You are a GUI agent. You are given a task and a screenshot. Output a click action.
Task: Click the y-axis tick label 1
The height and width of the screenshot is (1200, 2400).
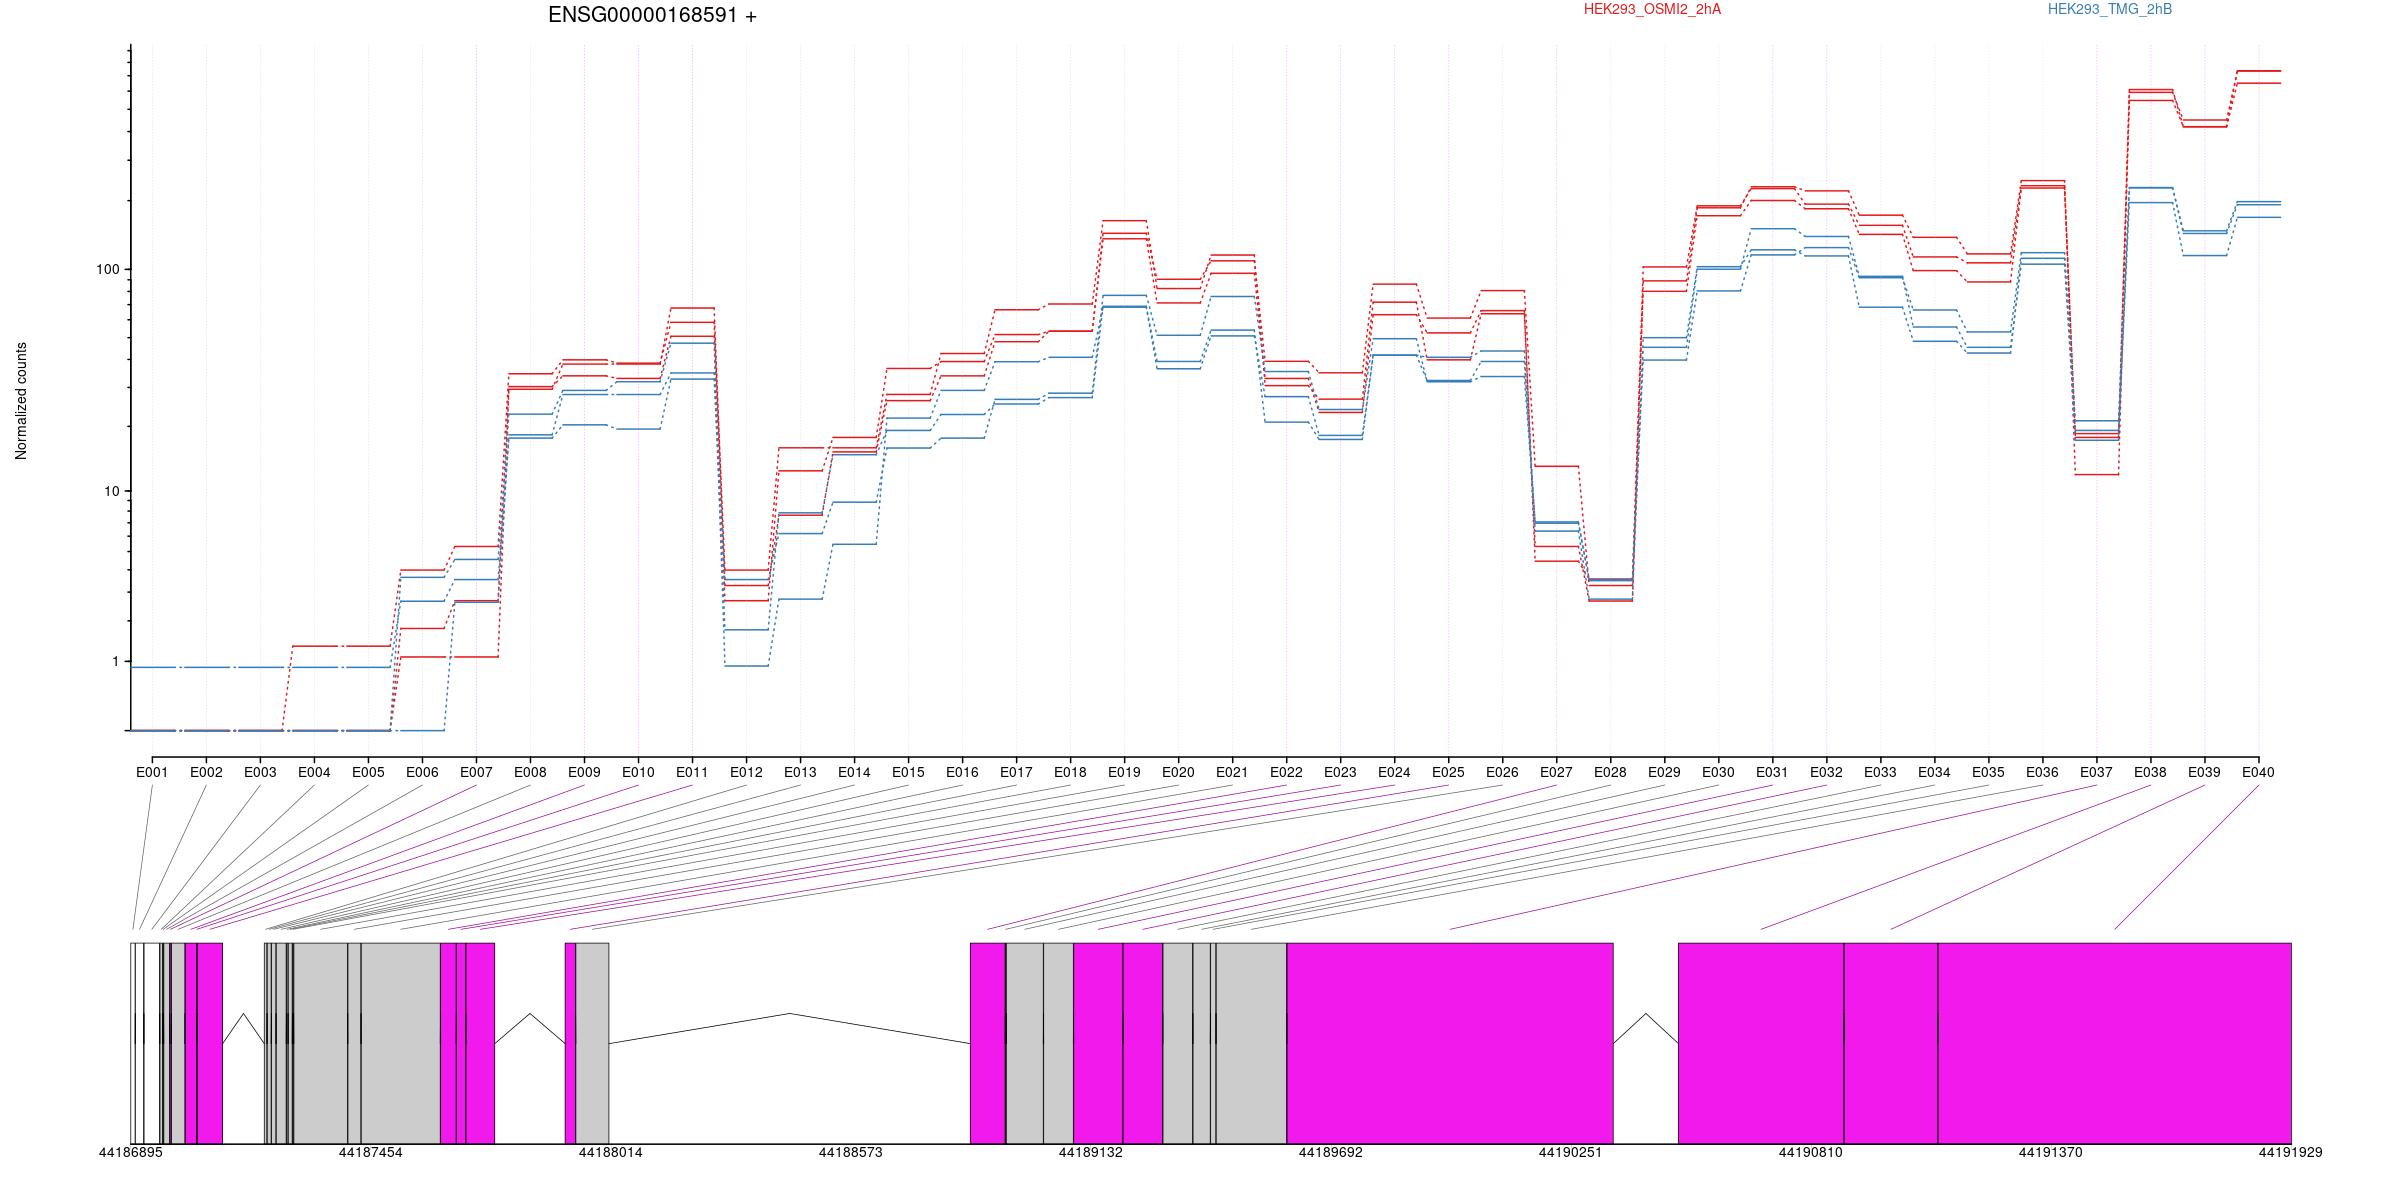click(x=115, y=661)
